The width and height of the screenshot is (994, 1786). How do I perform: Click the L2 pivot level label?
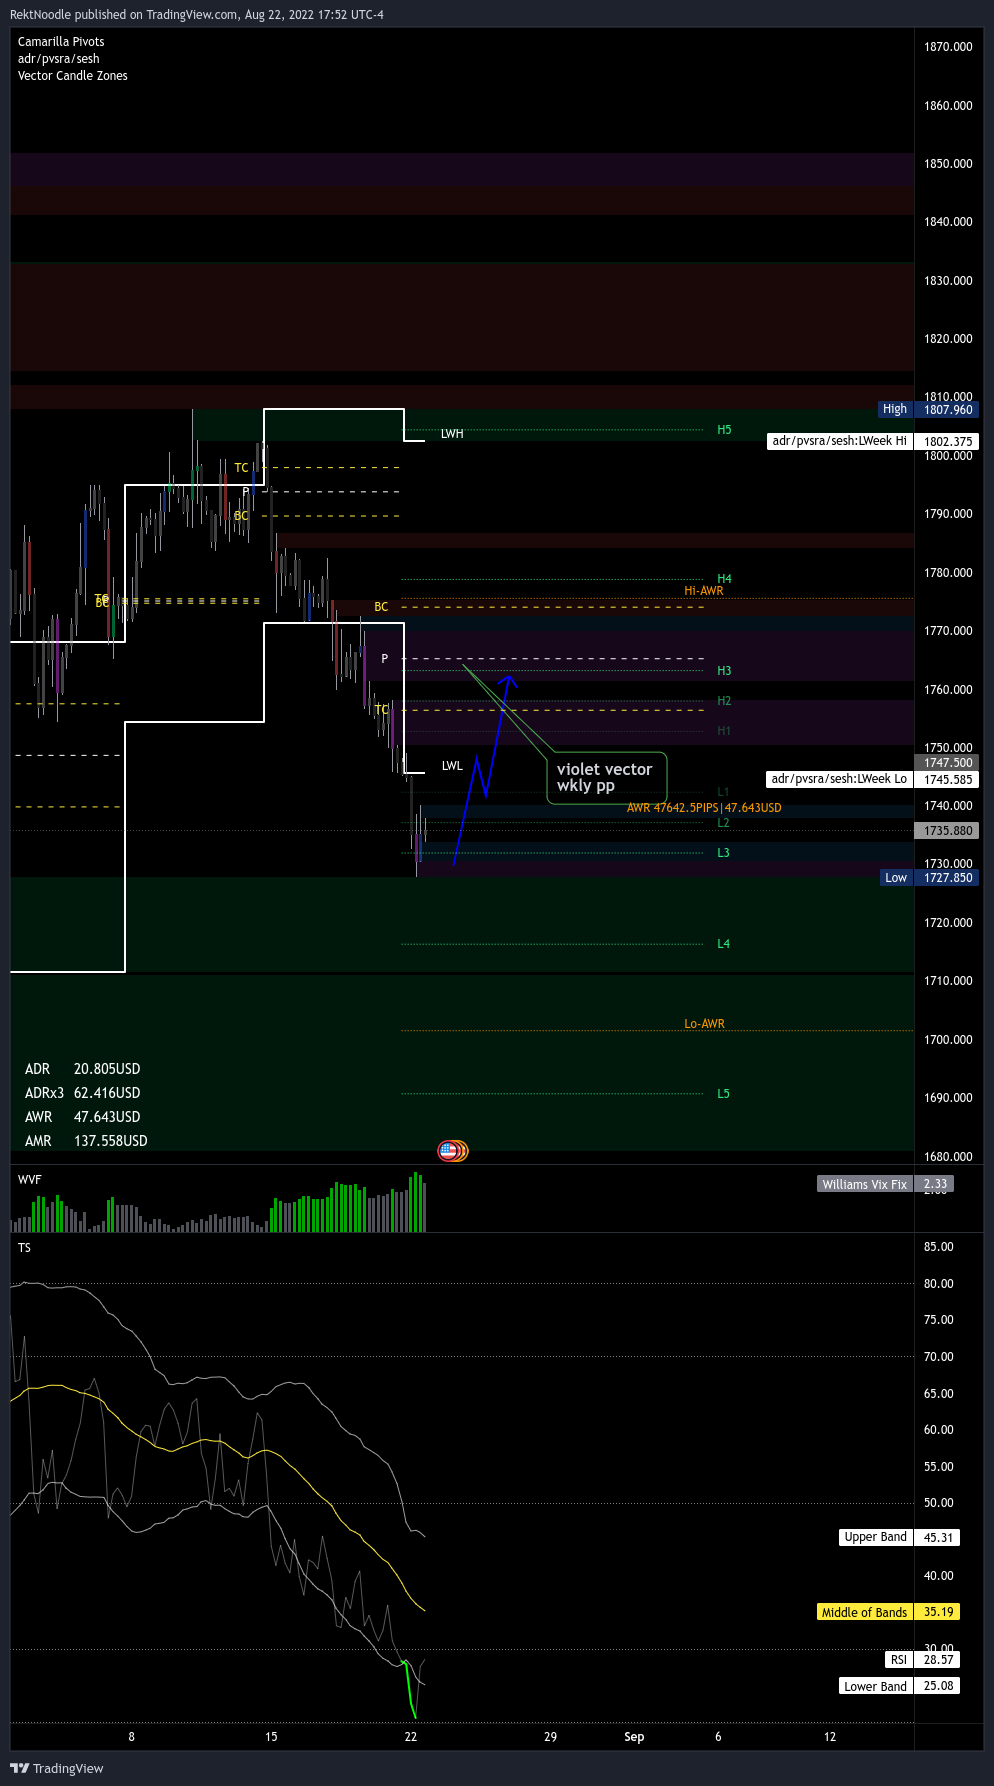click(723, 823)
